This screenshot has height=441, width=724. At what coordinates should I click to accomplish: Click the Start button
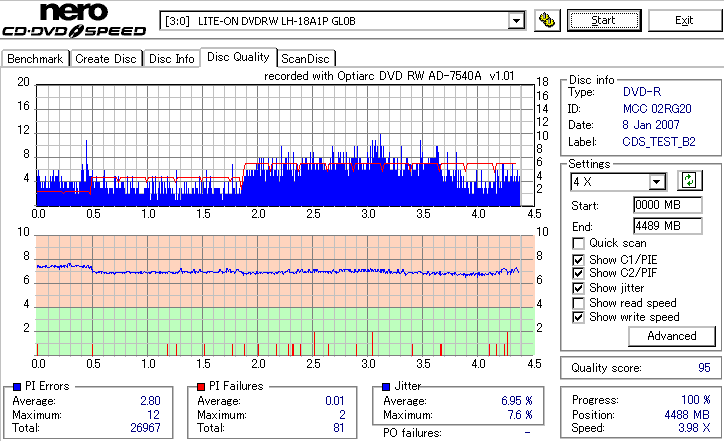click(x=604, y=20)
